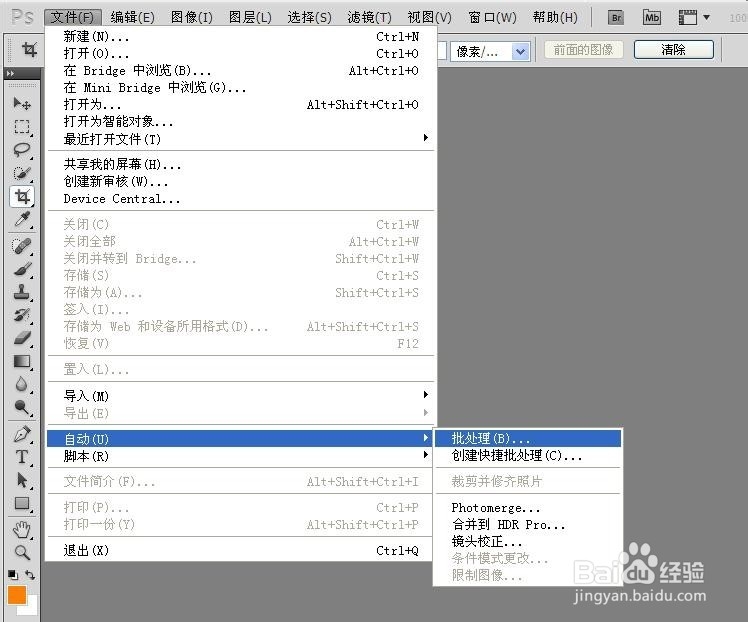Choose 在 Mini Bridge 中浏览(G)...
Image resolution: width=748 pixels, height=622 pixels.
pyautogui.click(x=241, y=88)
